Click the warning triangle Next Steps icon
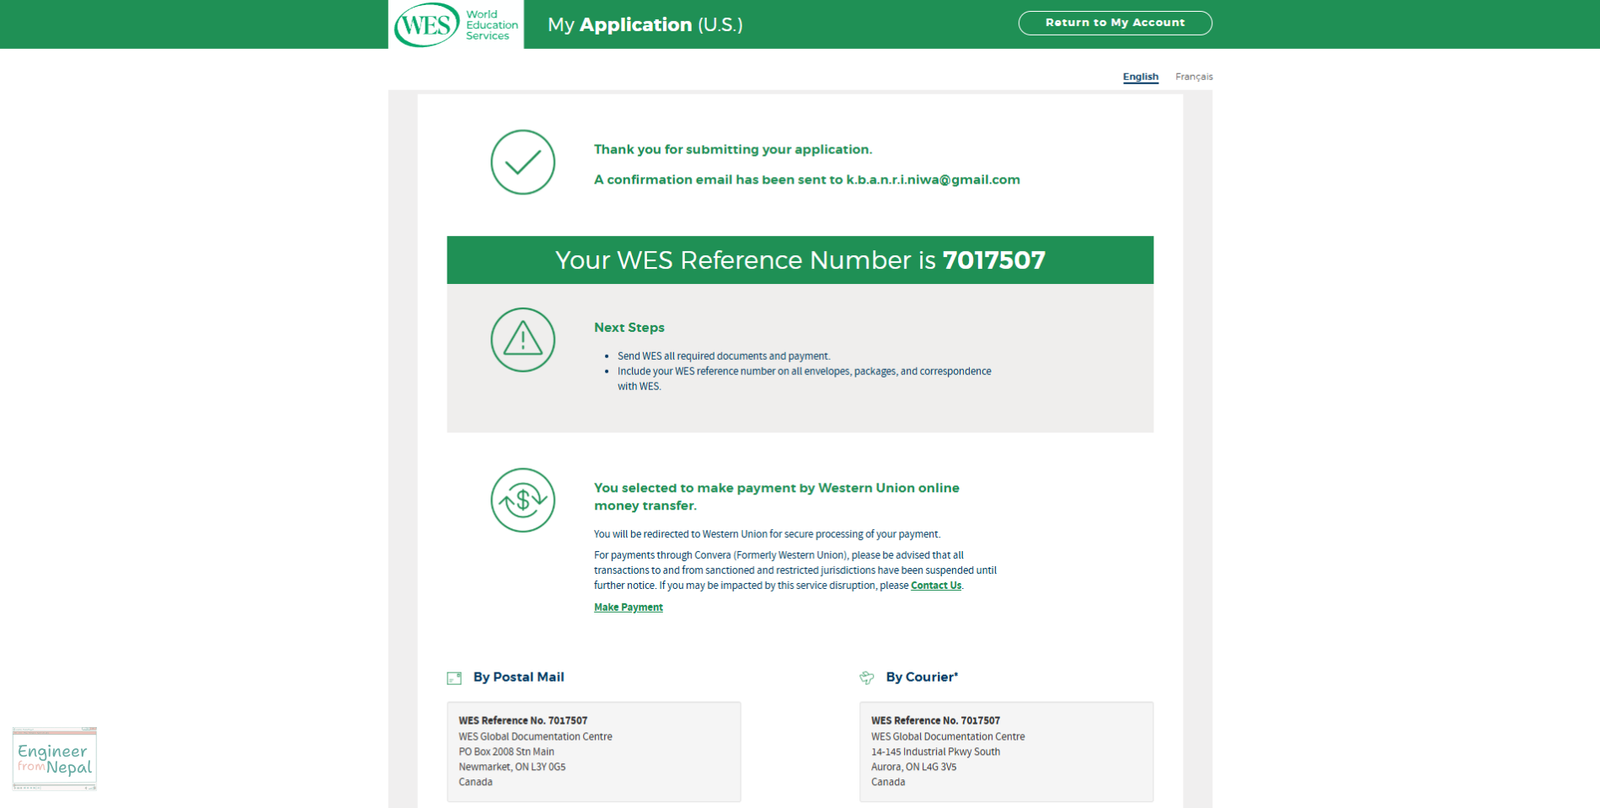Viewport: 1600px width, 808px height. coord(523,340)
